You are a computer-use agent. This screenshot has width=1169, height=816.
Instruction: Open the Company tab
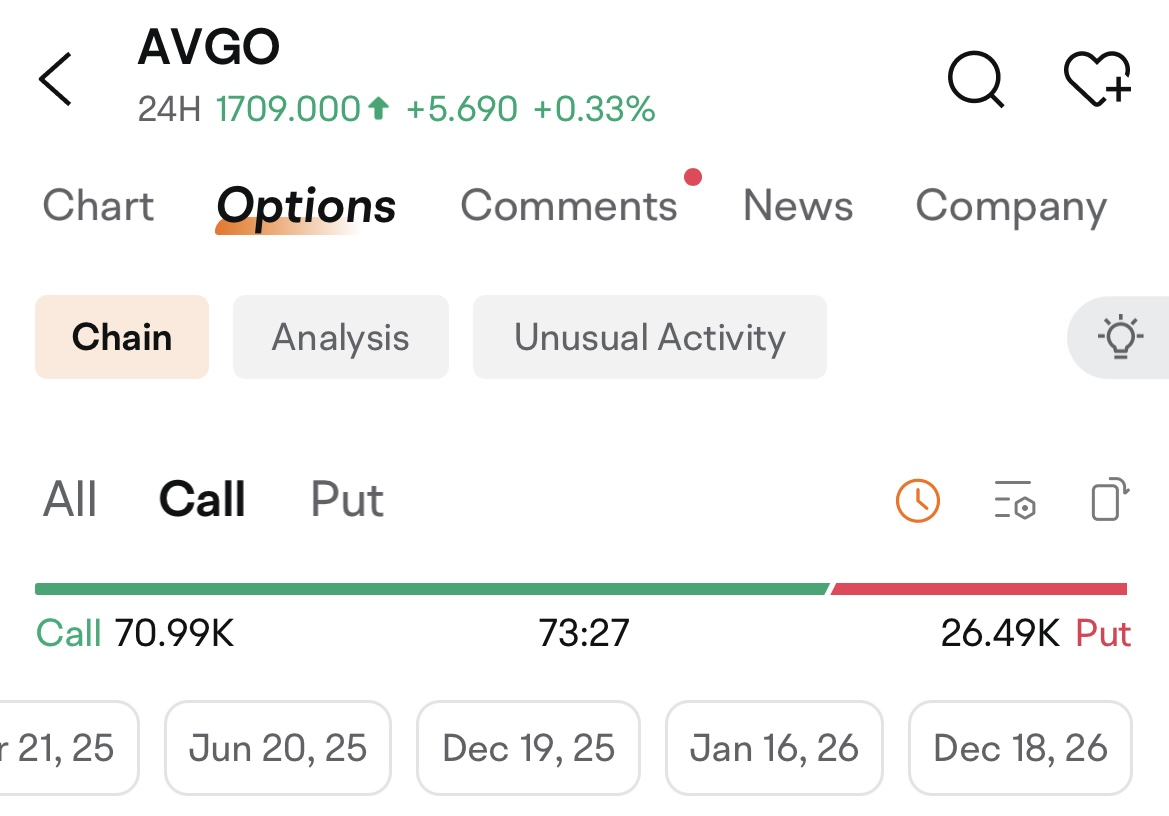(1011, 206)
